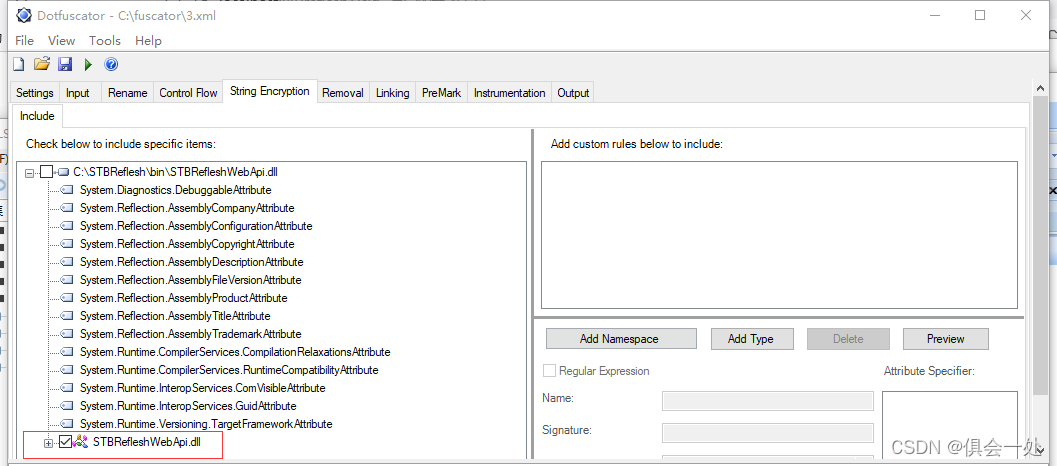1057x466 pixels.
Task: Click the Save project disk icon
Action: pyautogui.click(x=65, y=65)
